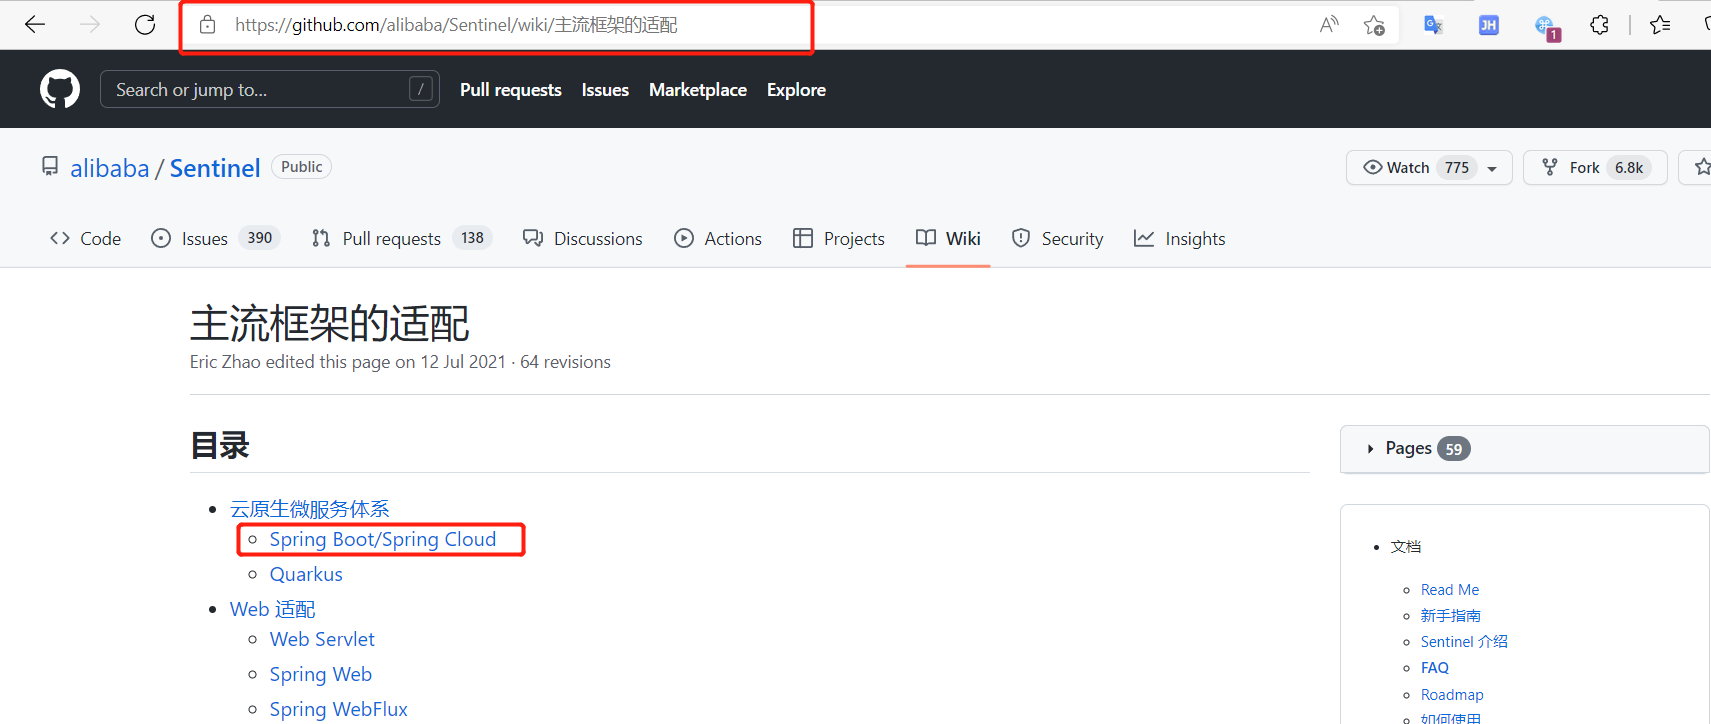Open the Quarkus link
This screenshot has height=724, width=1711.
point(306,574)
